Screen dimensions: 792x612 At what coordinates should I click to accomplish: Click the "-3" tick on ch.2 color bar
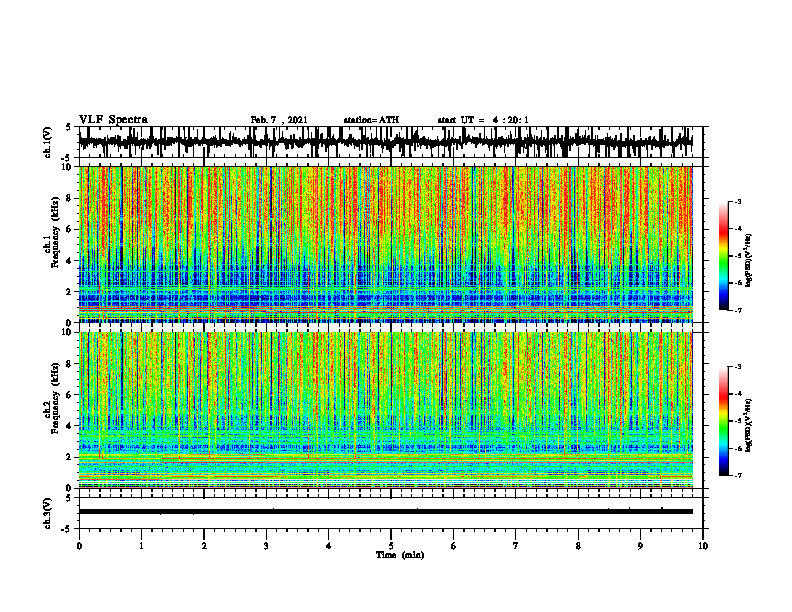pos(738,367)
